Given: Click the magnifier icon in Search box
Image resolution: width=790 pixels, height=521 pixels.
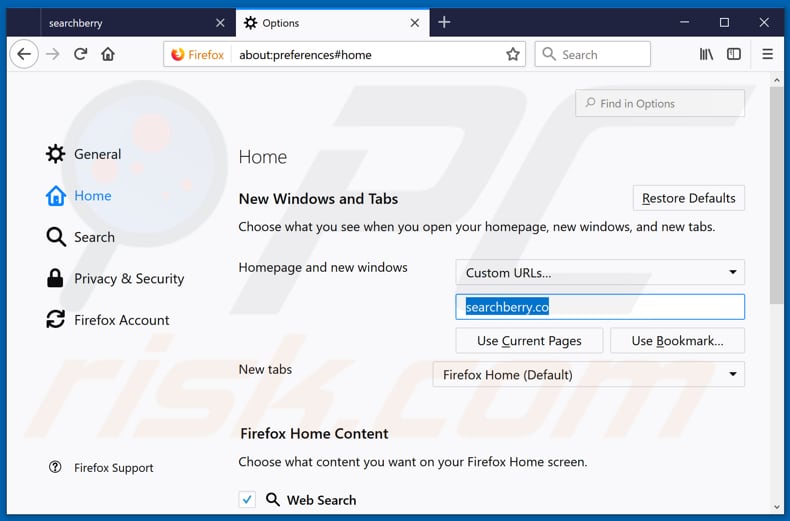Looking at the screenshot, I should pos(549,54).
